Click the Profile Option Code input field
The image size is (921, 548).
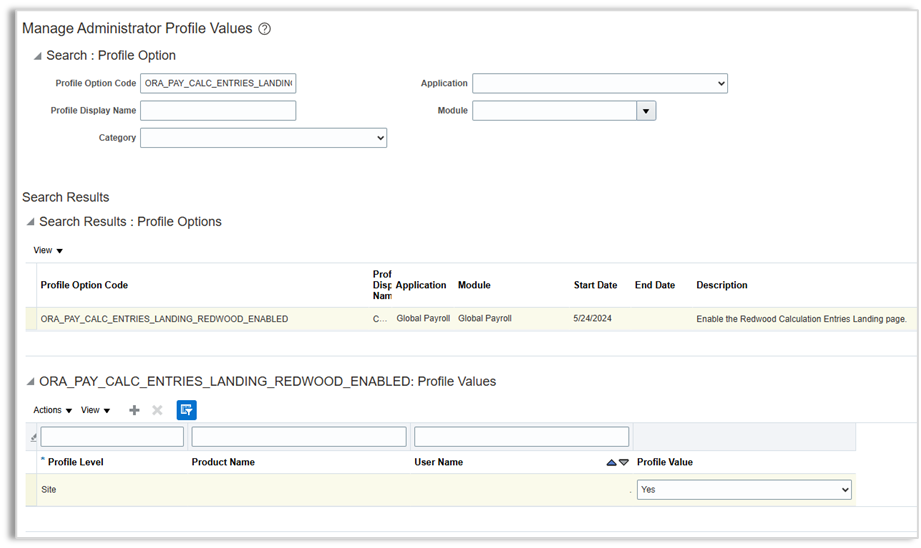[x=218, y=84]
